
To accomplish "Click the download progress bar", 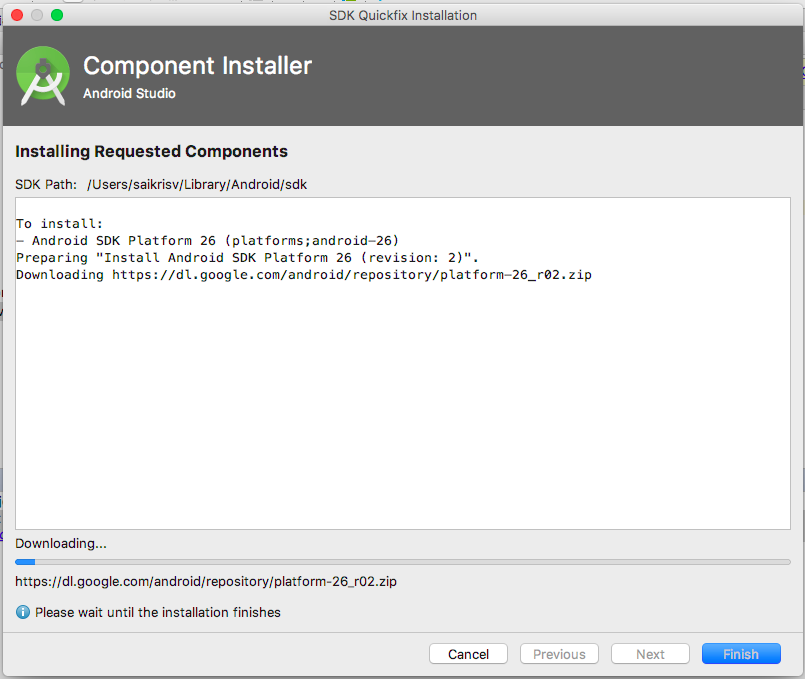I will click(x=402, y=562).
